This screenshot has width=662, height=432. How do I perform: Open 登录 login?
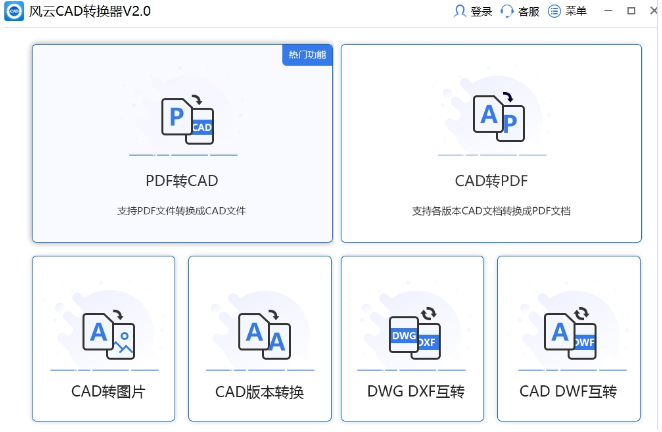click(x=481, y=11)
